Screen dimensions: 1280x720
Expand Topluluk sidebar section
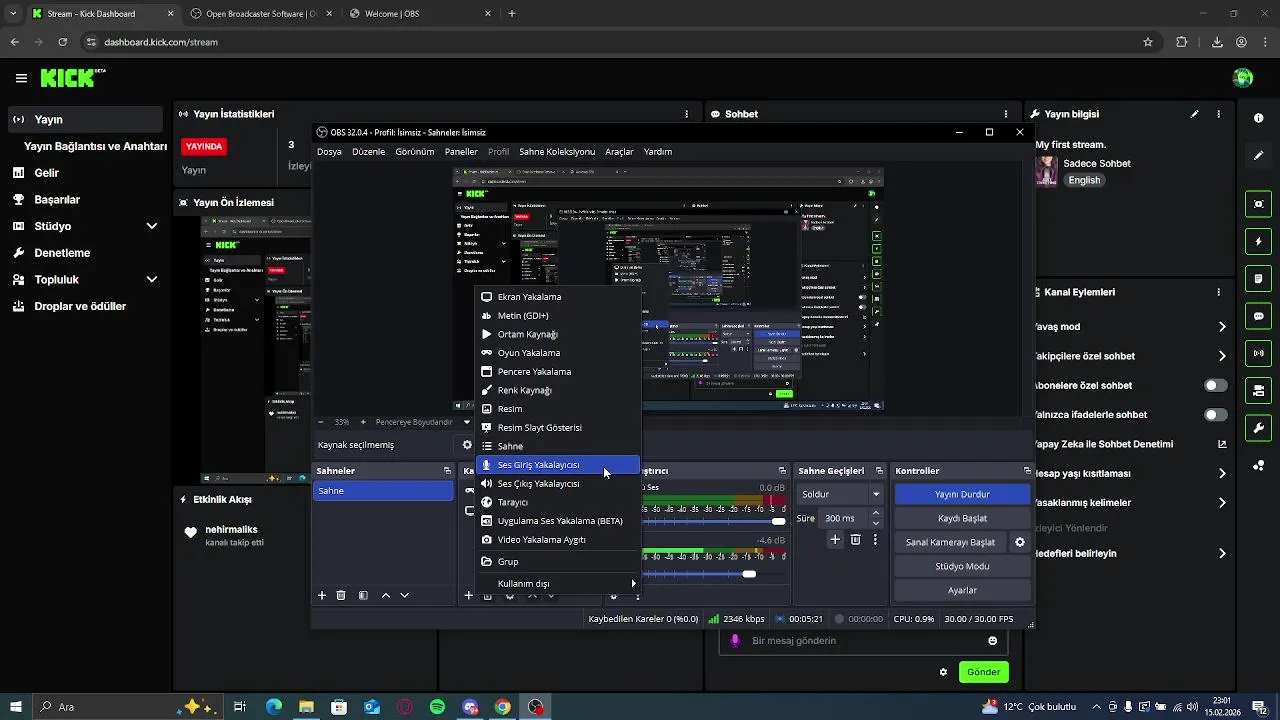pyautogui.click(x=152, y=280)
